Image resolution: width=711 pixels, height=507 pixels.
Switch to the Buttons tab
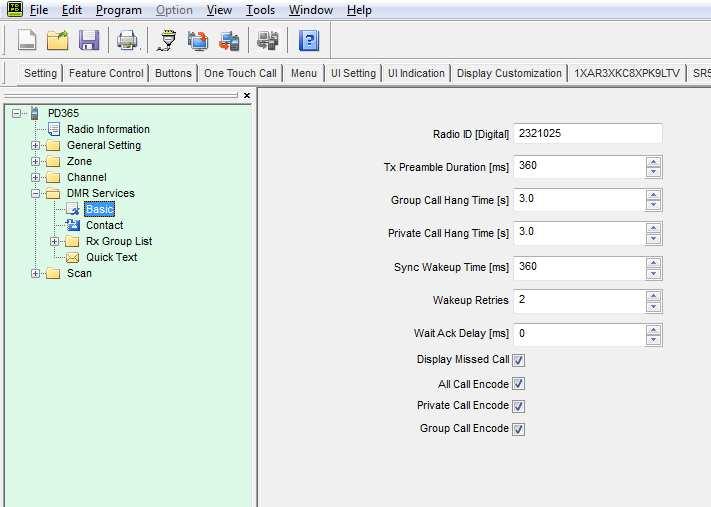click(x=173, y=73)
